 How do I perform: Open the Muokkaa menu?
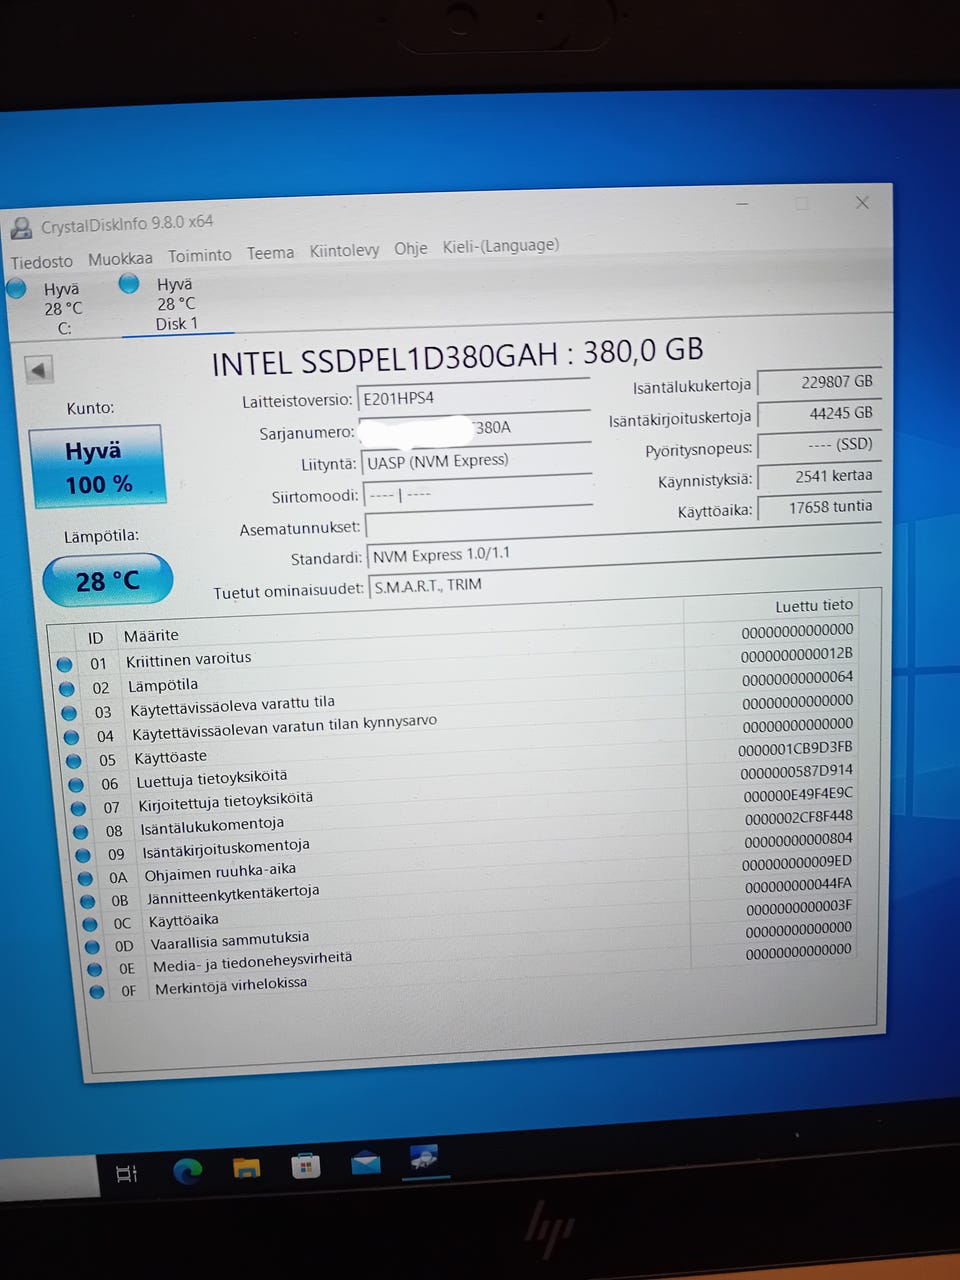(x=120, y=259)
